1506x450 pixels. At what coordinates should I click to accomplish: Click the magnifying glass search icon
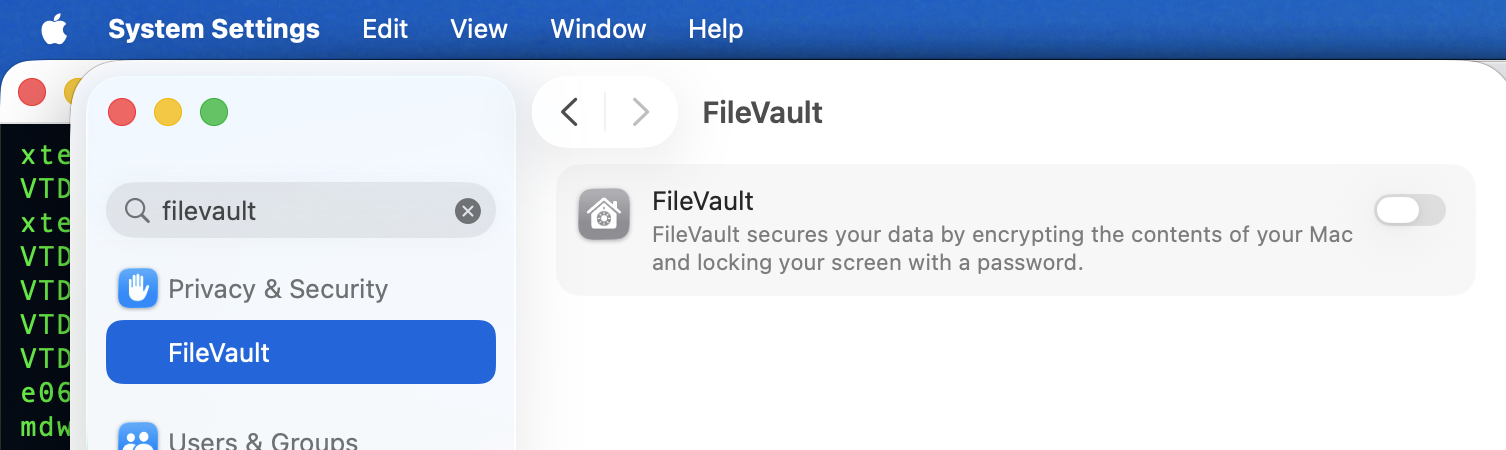point(136,210)
